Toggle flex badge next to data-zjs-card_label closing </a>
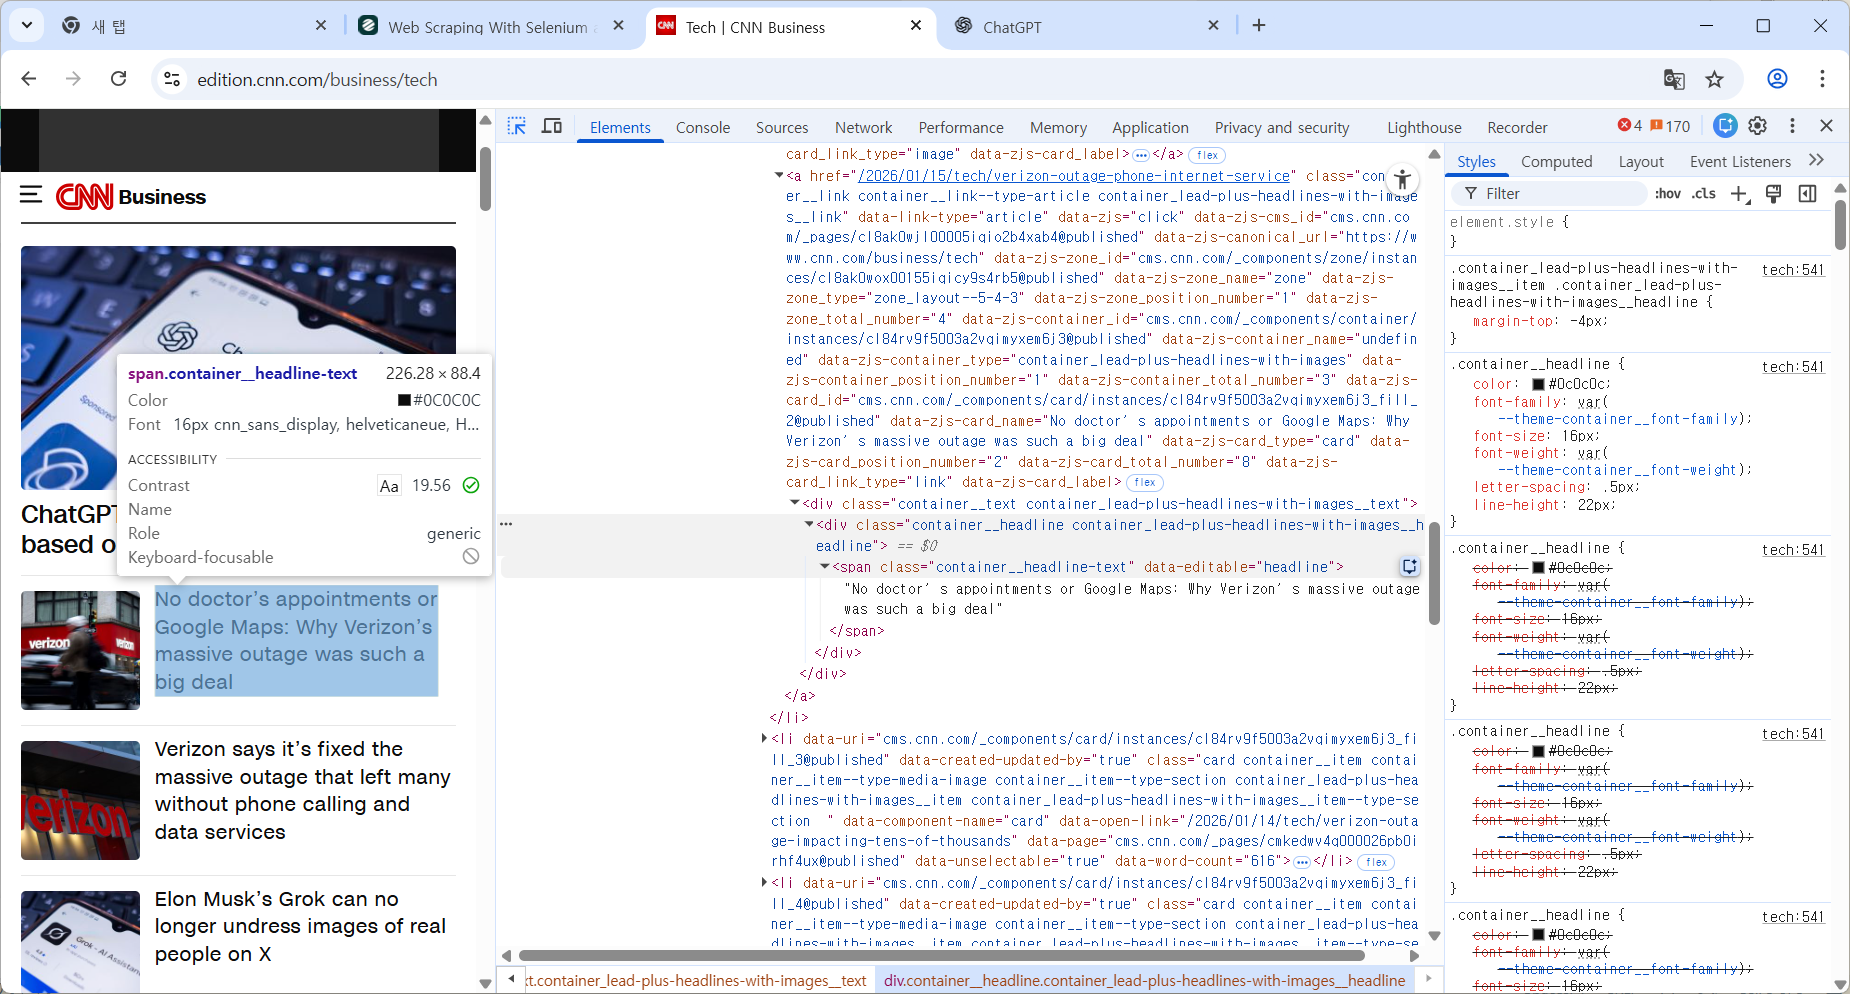 click(1207, 155)
